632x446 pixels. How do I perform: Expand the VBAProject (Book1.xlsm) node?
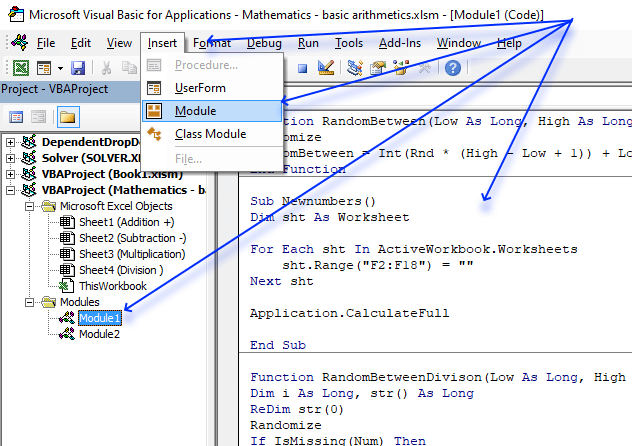click(10, 174)
